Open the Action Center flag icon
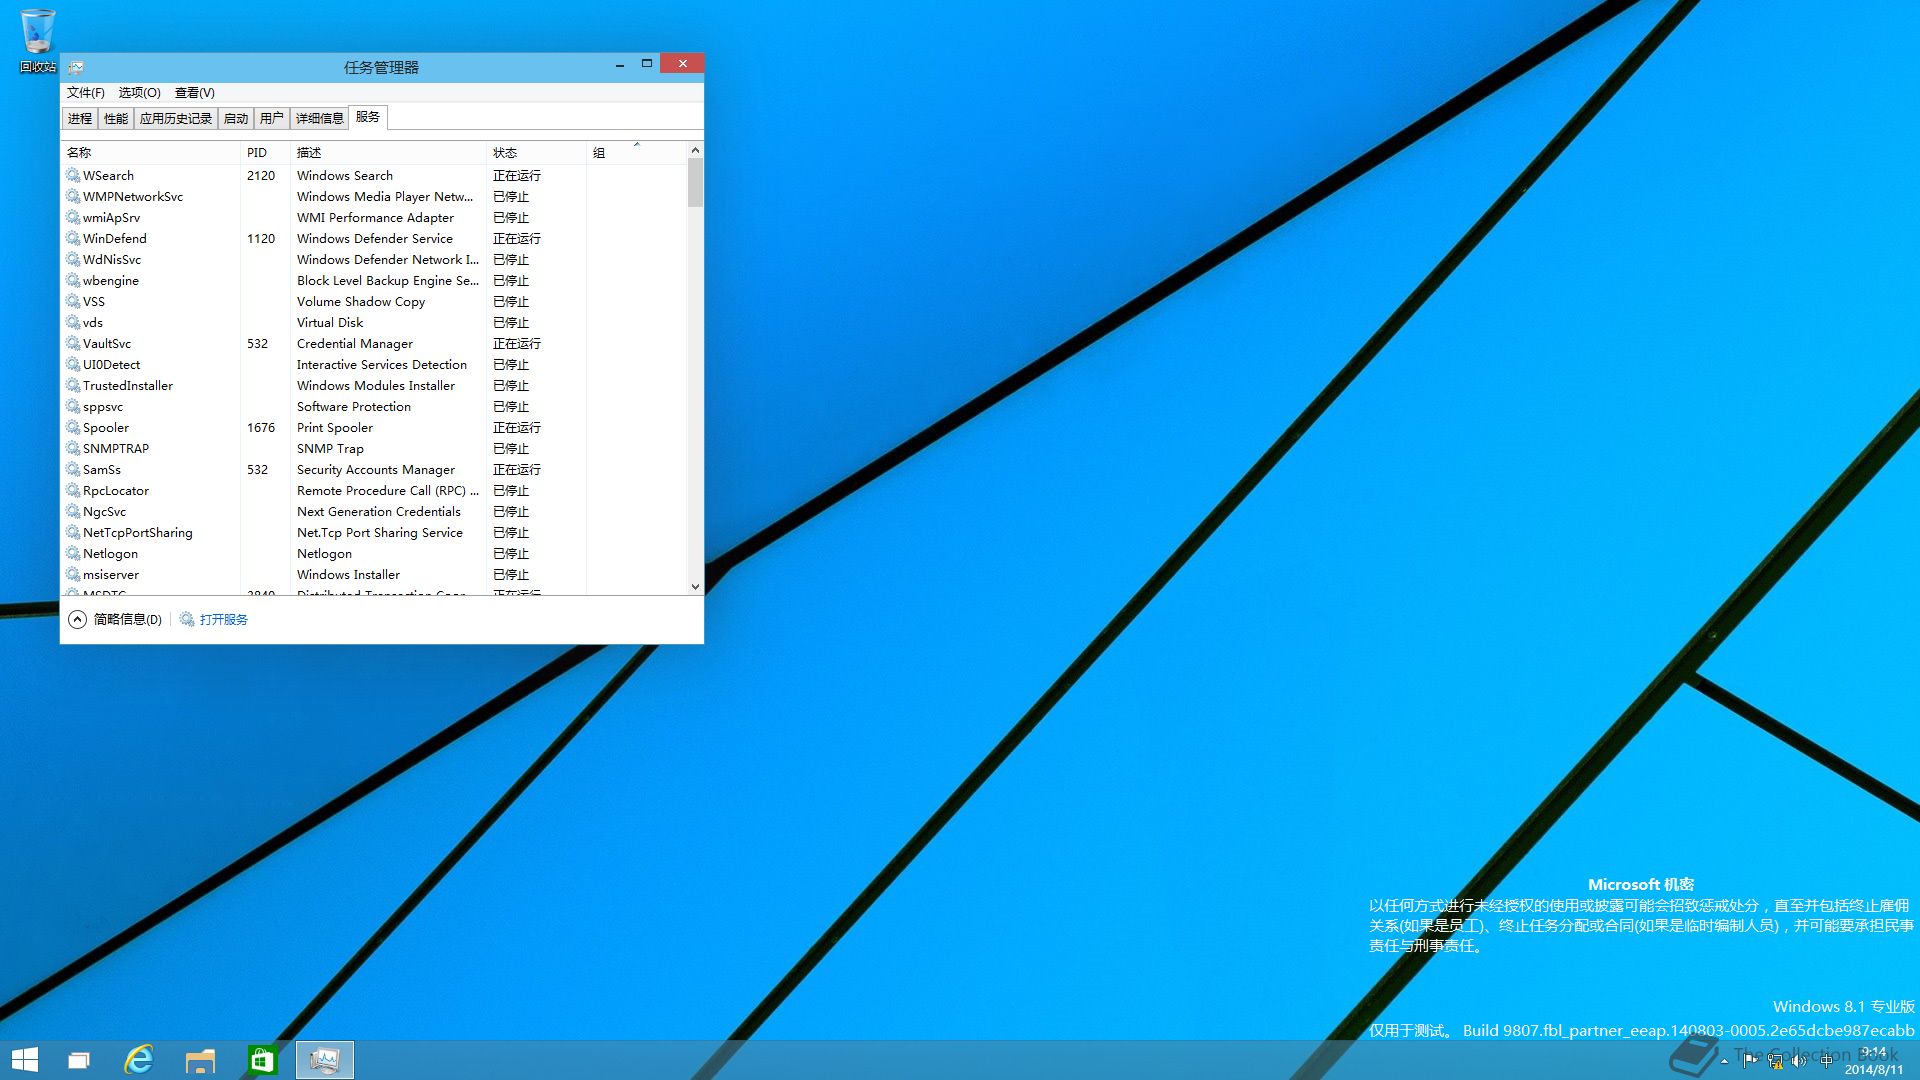1920x1080 pixels. [1749, 1062]
